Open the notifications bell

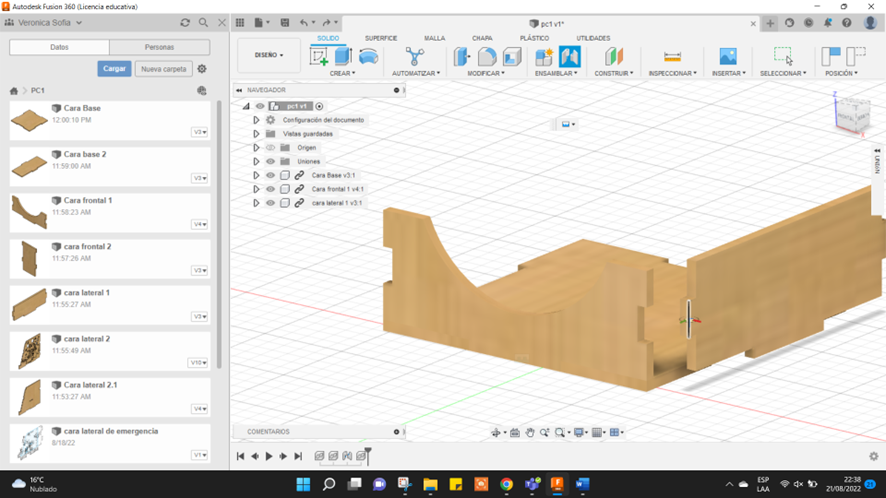pyautogui.click(x=828, y=23)
